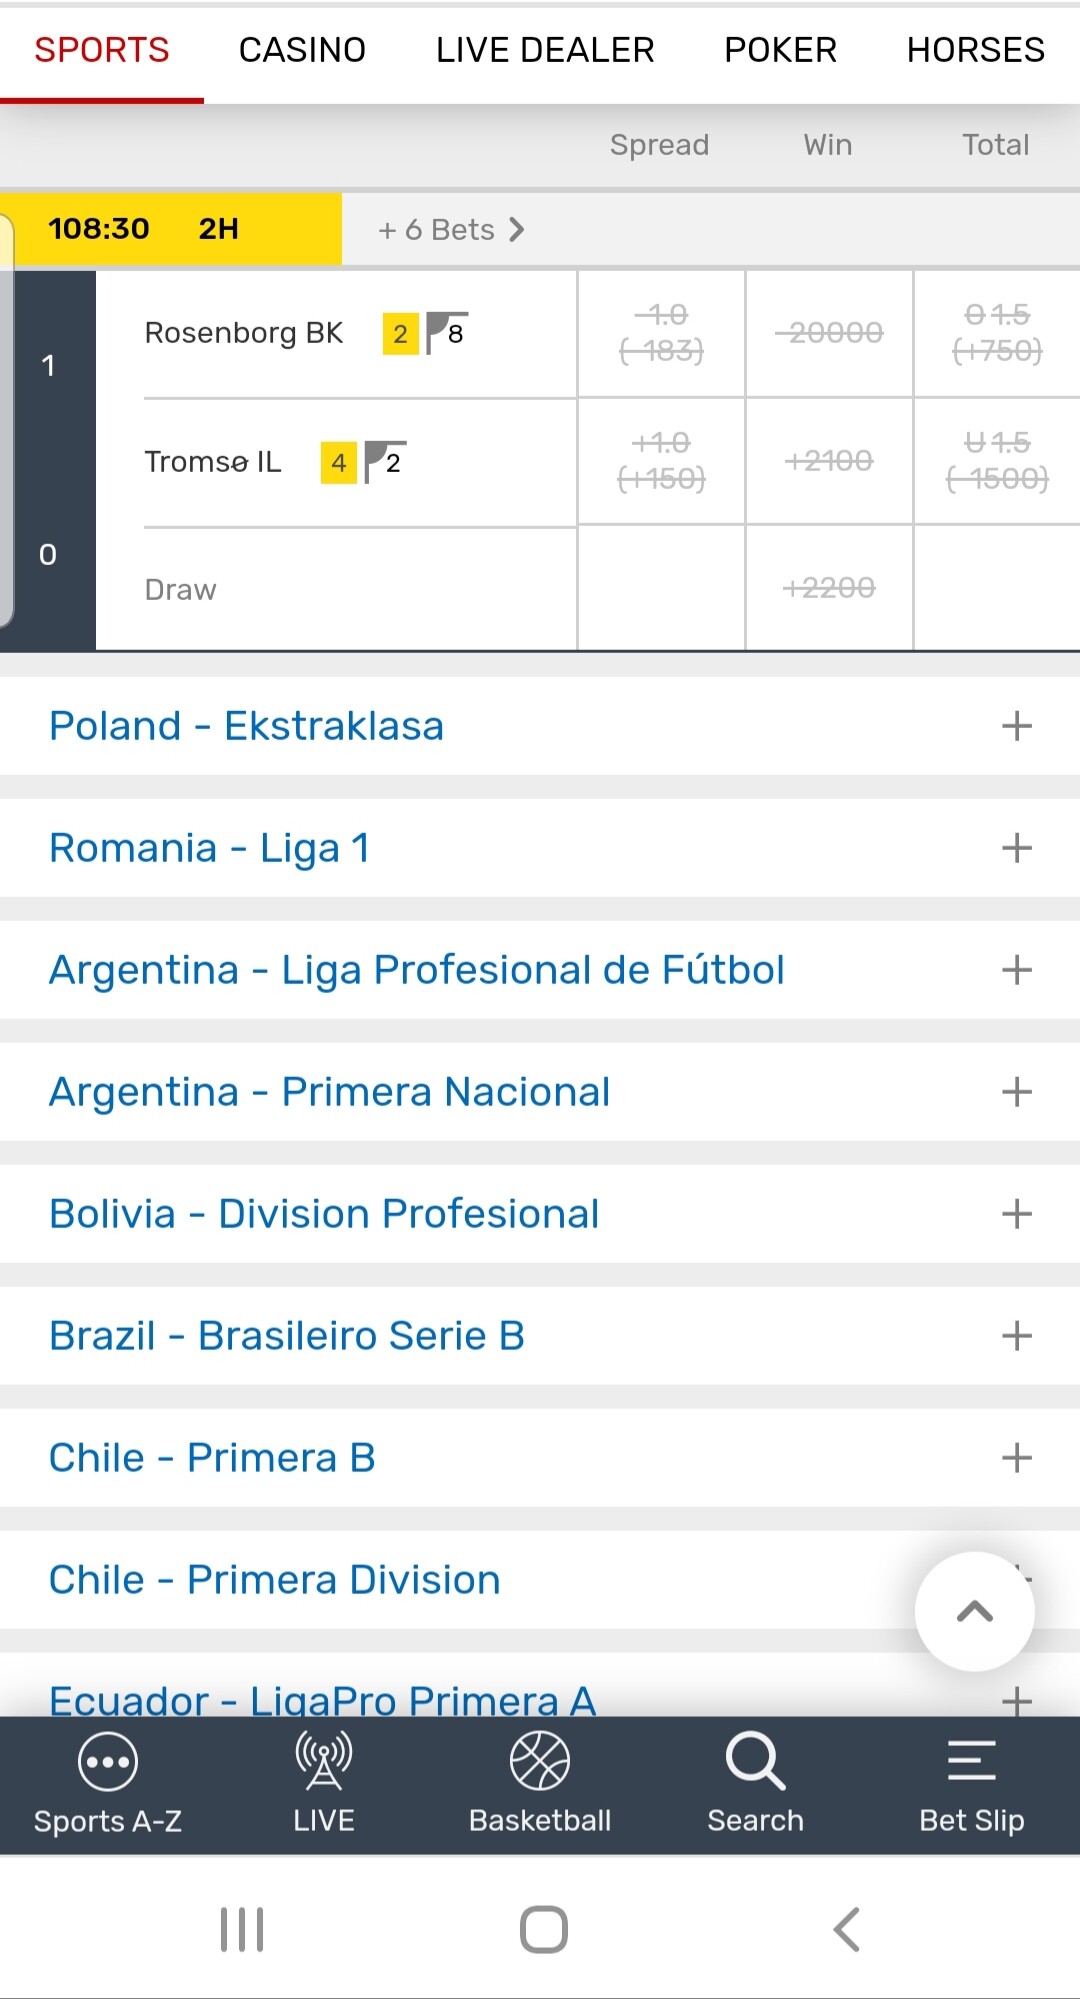This screenshot has width=1080, height=1999.
Task: Tap the Search magnifier icon
Action: tap(755, 1761)
